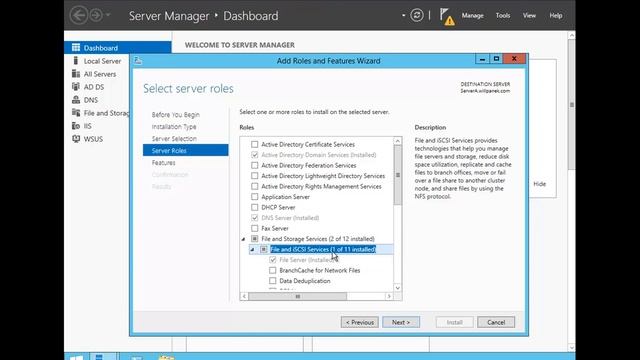
Task: Click the Cancel button
Action: click(496, 322)
